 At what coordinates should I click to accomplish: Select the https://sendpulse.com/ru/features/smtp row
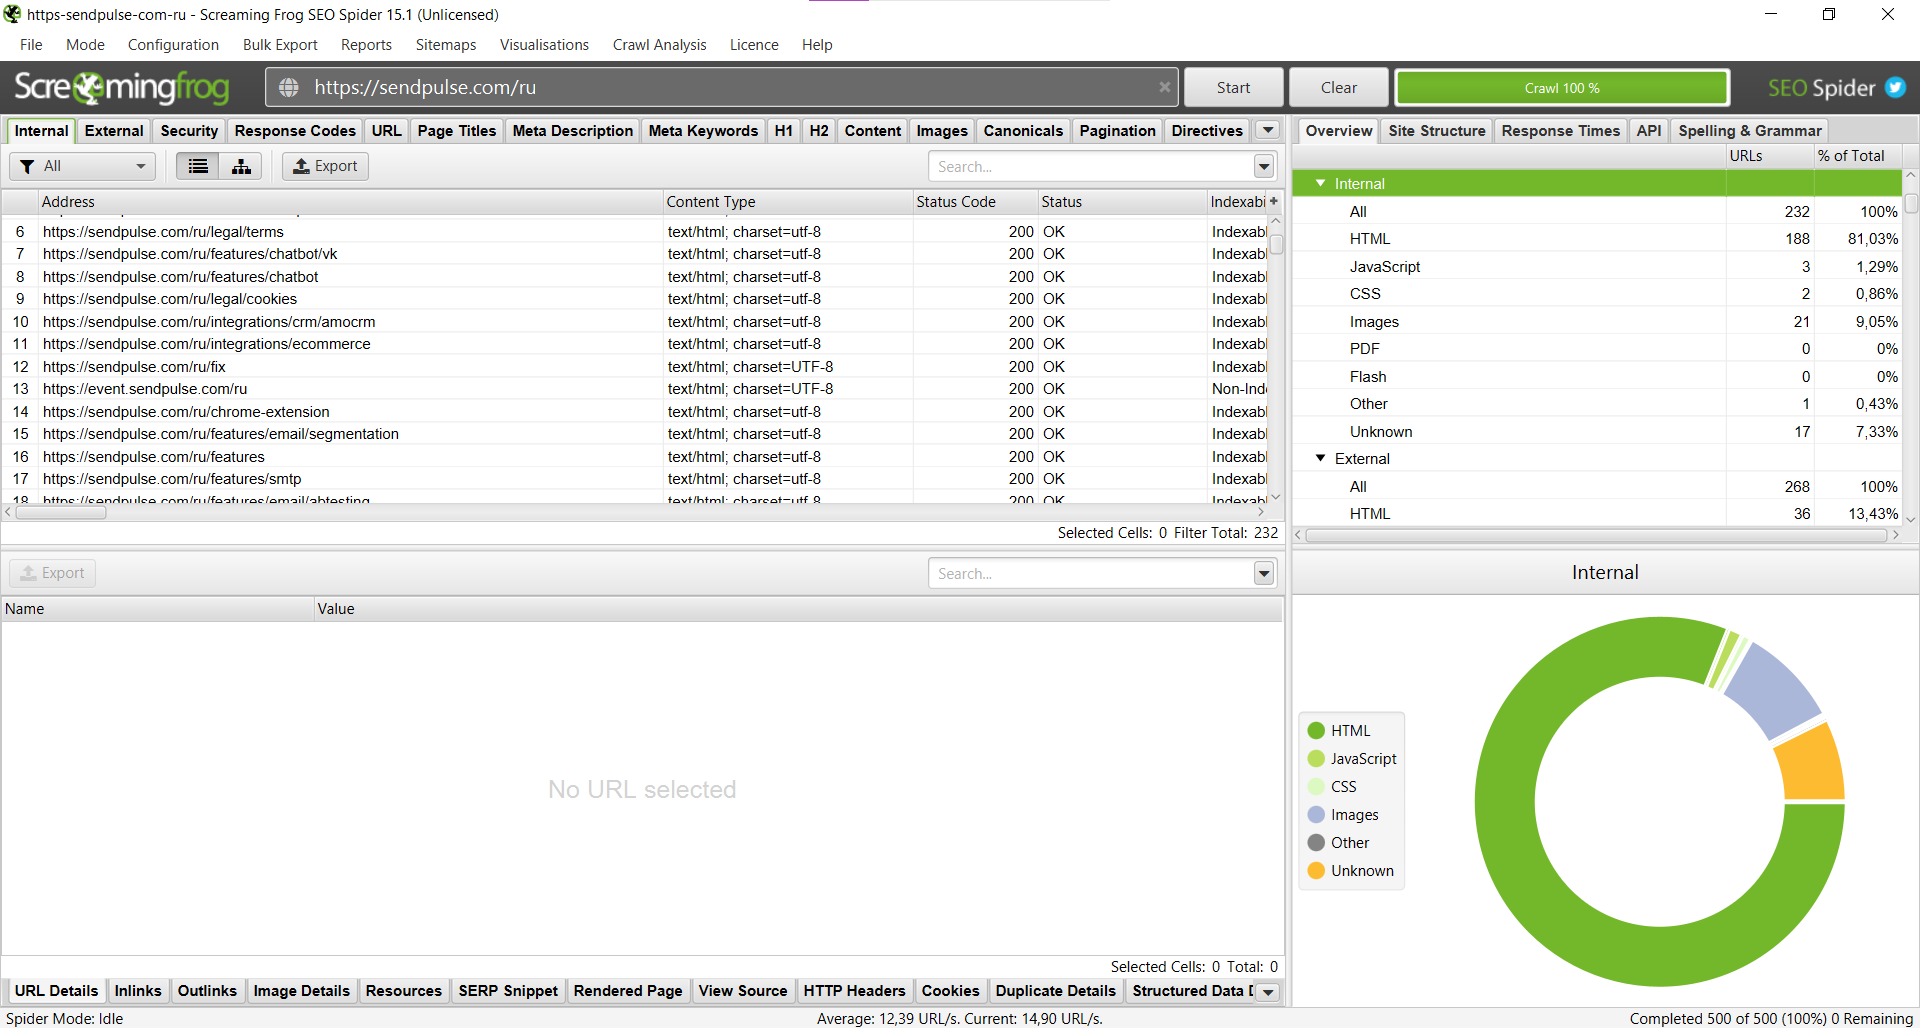(x=635, y=479)
